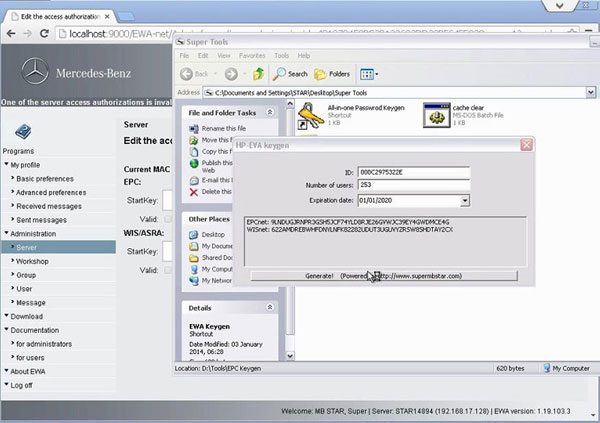This screenshot has width=600, height=423.
Task: Open a new browser tab
Action: 126,16
